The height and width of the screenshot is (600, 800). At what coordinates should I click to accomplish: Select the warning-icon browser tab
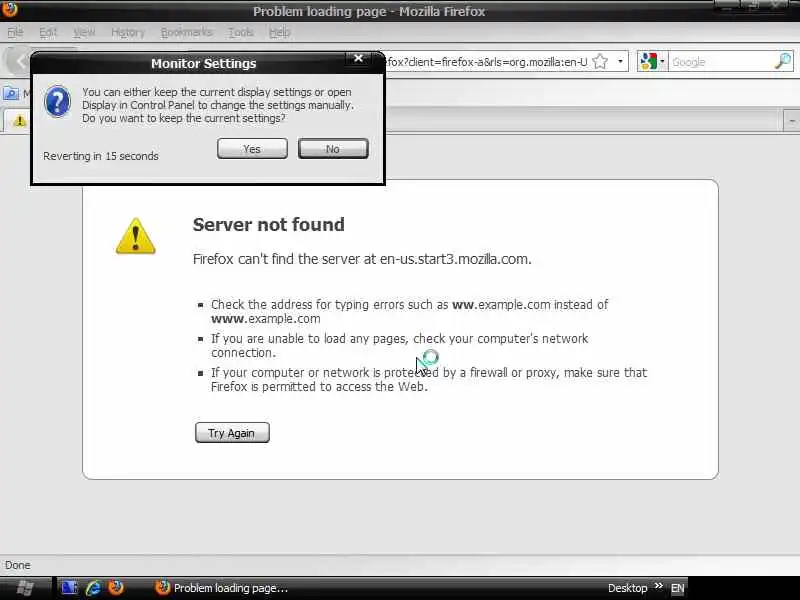(19, 121)
